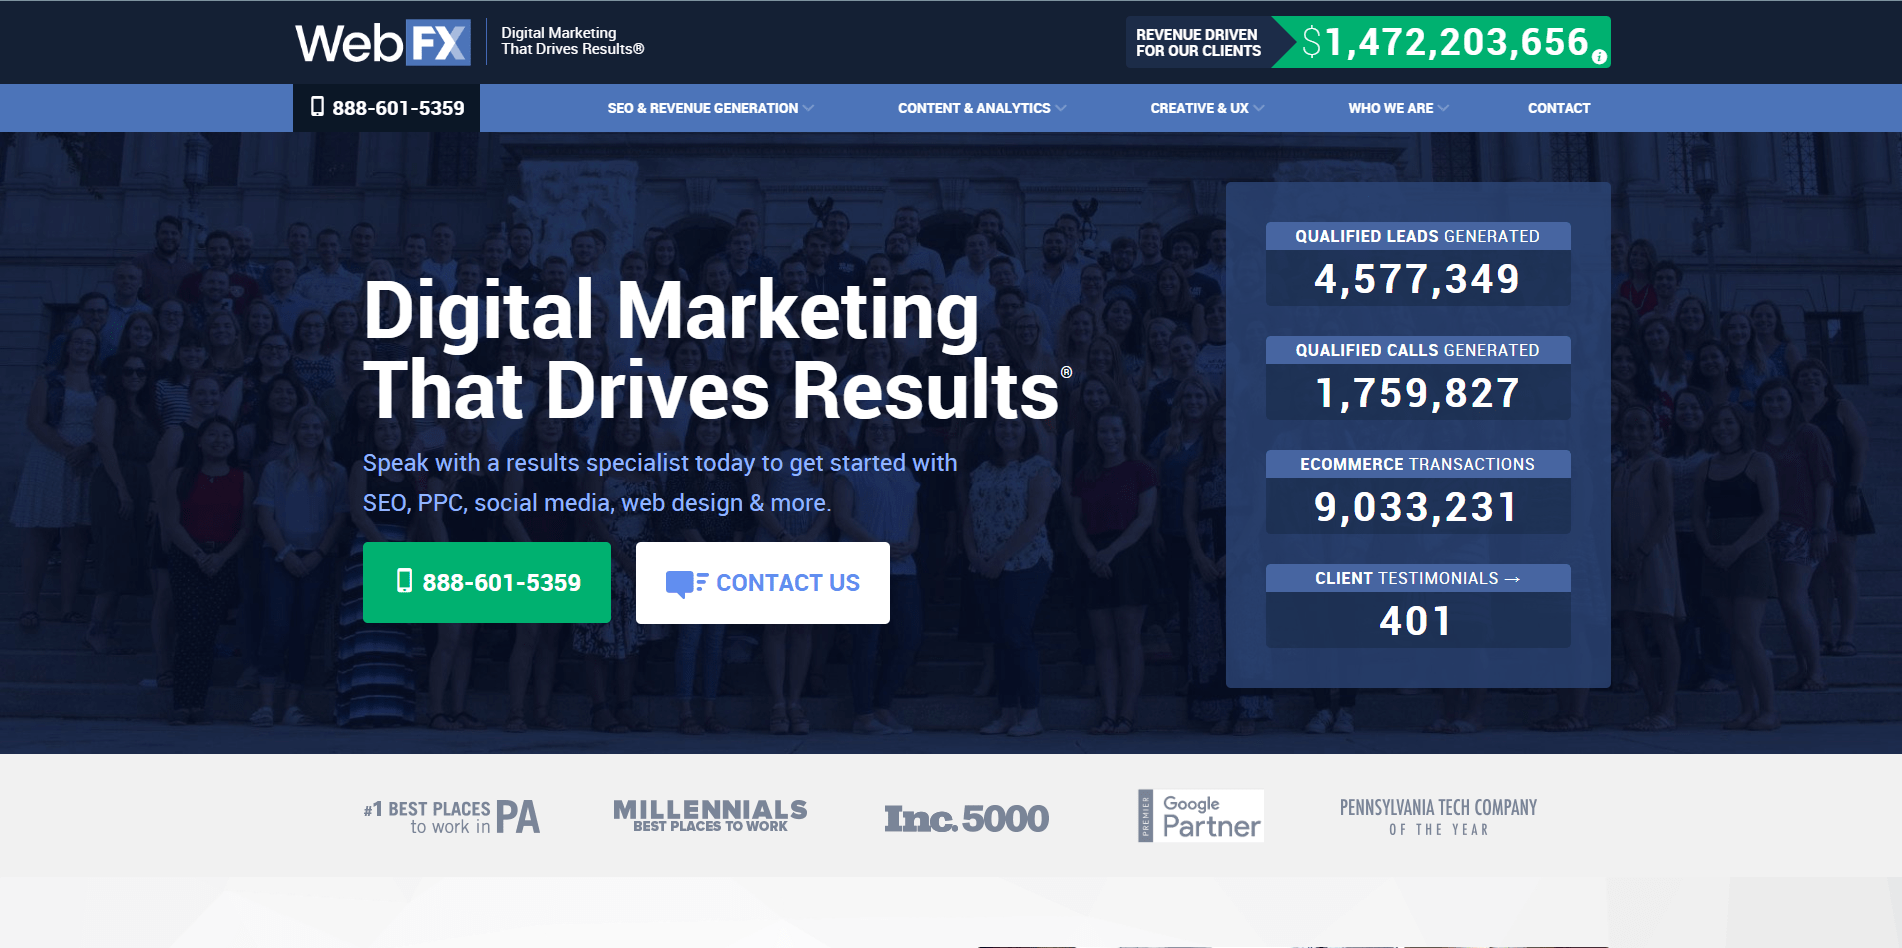Open the Client Testimonials link
Screen dimensions: 1902x948
1417,578
